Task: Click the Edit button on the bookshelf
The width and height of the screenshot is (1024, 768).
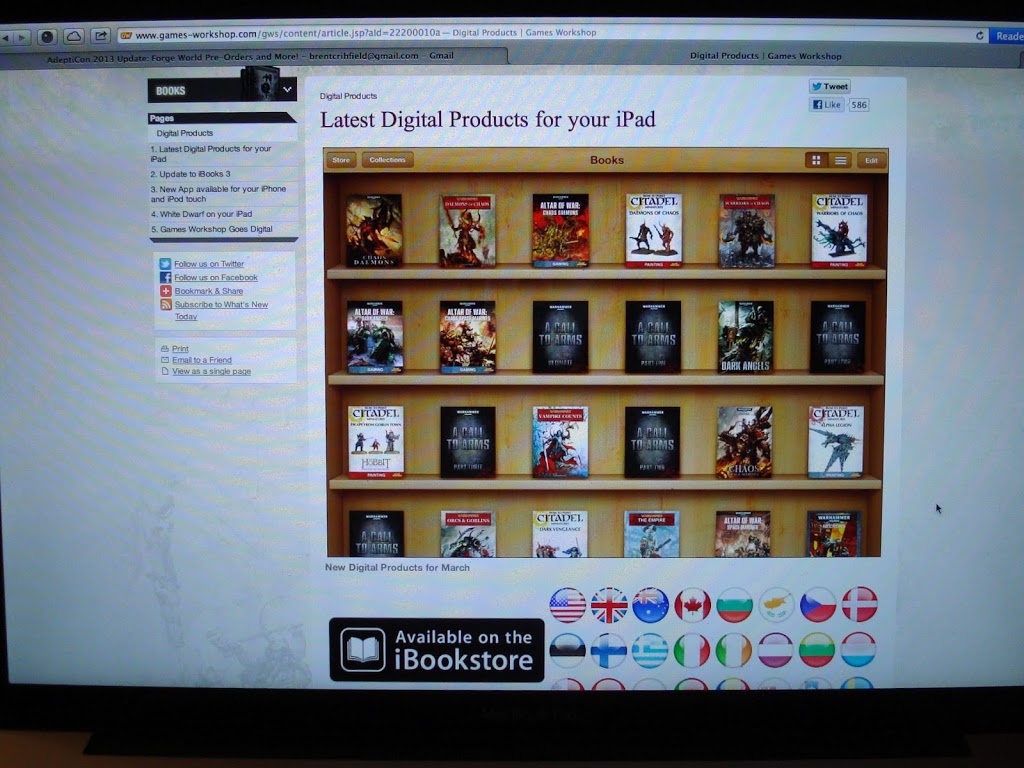Action: (871, 160)
